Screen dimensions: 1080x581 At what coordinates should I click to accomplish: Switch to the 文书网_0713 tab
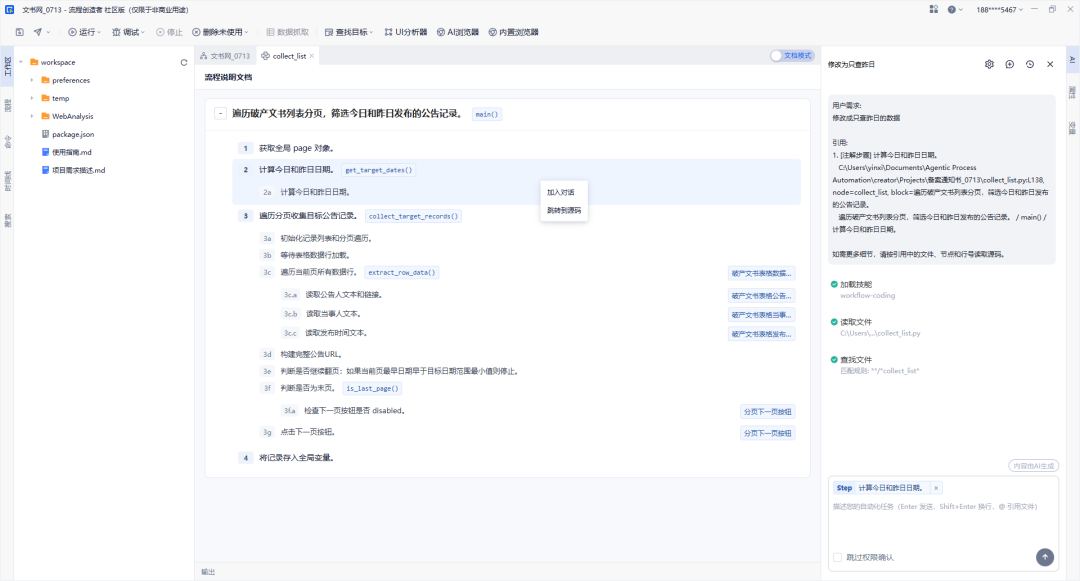click(225, 56)
